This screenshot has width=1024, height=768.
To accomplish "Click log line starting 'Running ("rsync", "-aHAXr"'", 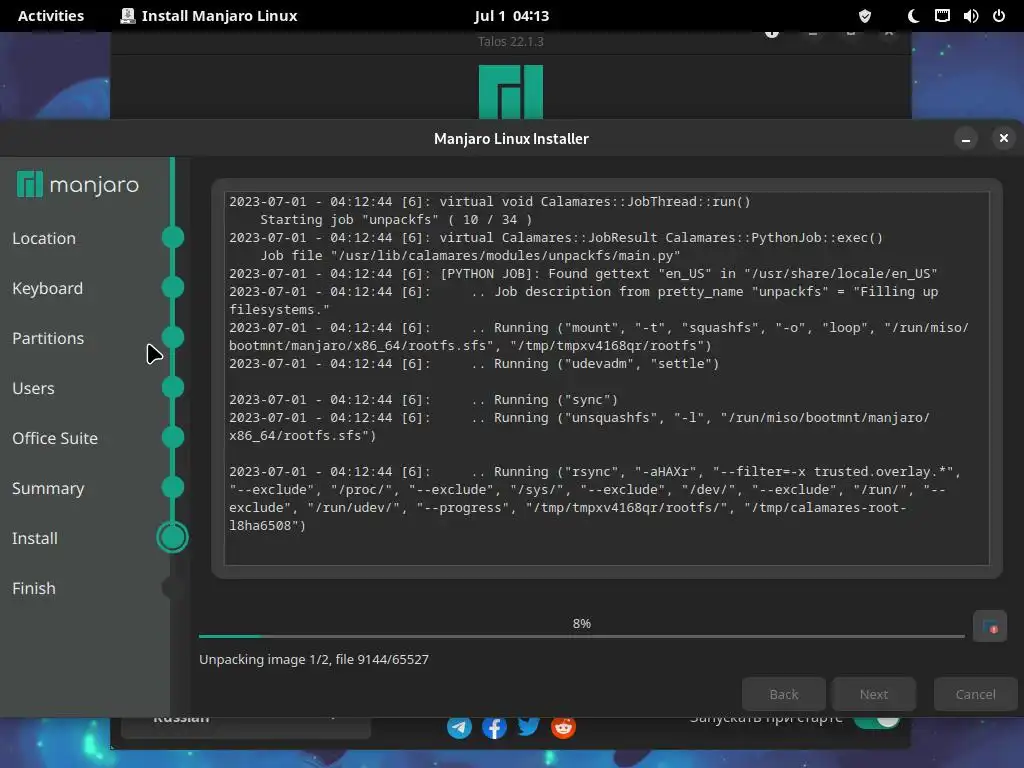I will pyautogui.click(x=595, y=498).
